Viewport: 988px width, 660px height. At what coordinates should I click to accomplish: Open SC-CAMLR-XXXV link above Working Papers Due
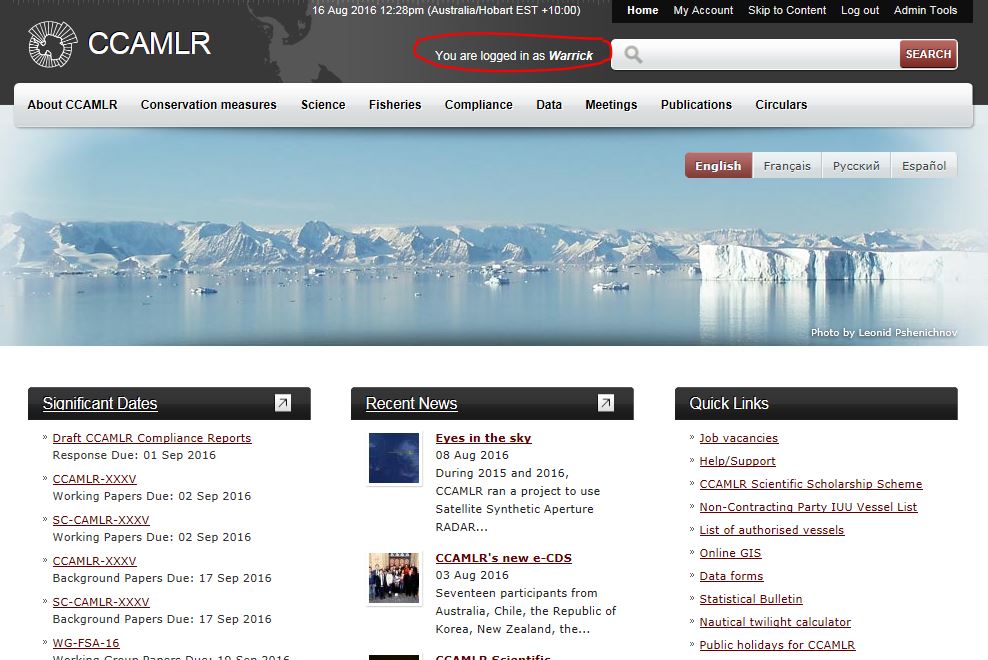(101, 519)
